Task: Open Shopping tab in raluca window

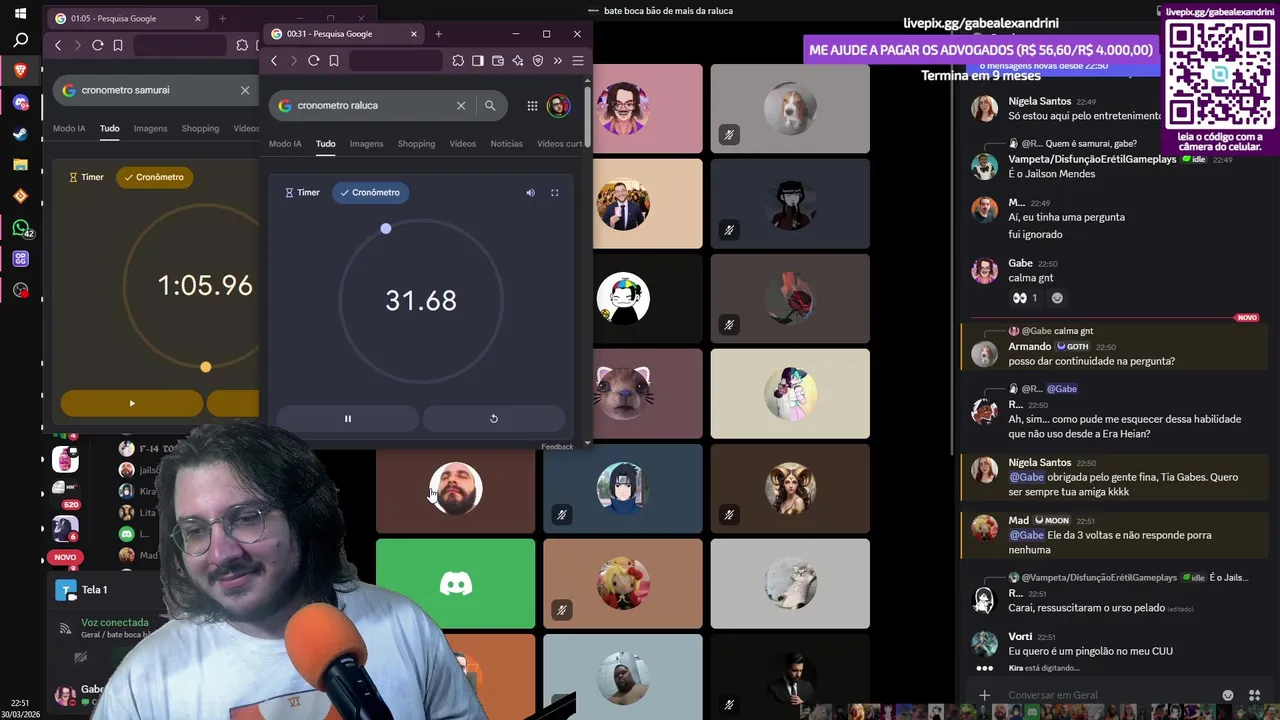Action: pyautogui.click(x=416, y=144)
